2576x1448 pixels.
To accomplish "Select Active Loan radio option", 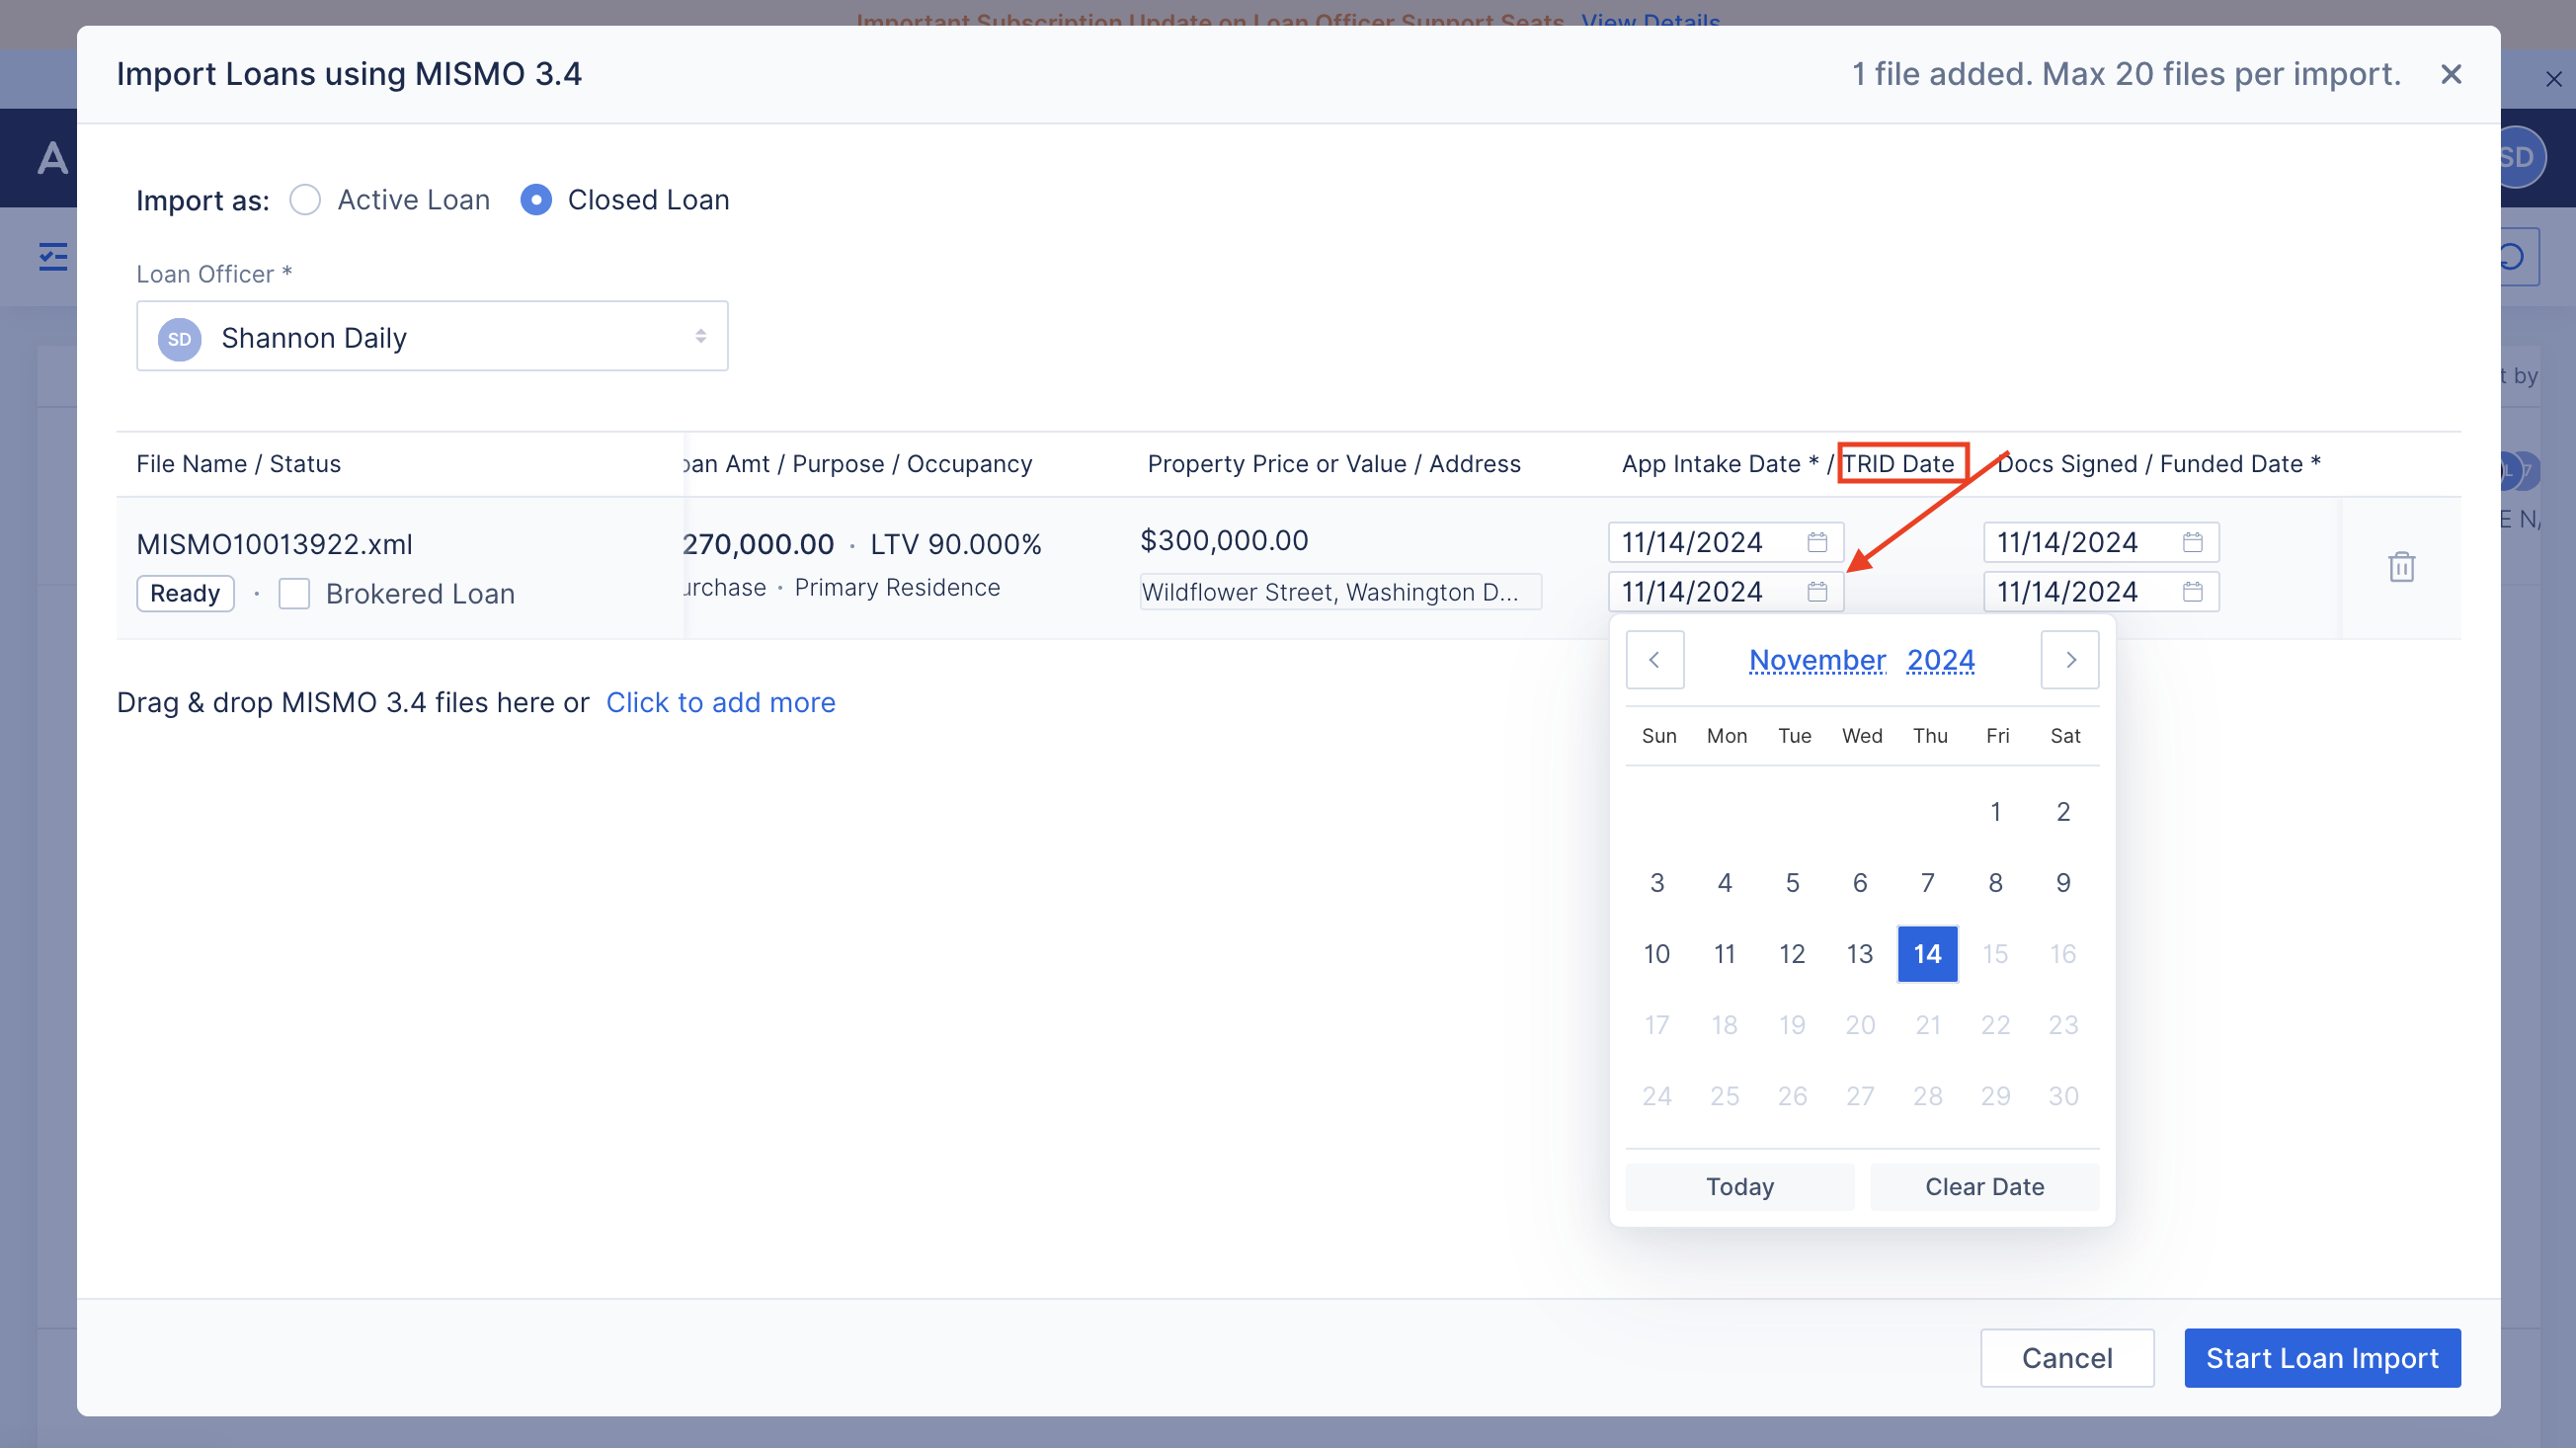I will [305, 200].
